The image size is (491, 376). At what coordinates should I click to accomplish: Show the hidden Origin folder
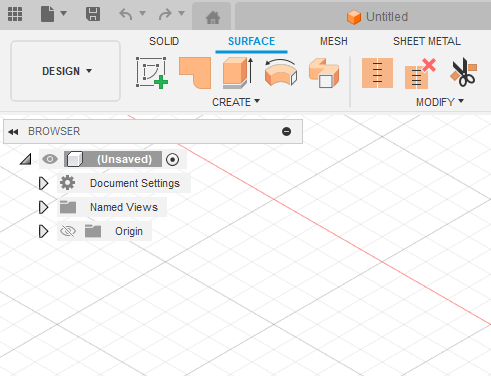click(x=68, y=231)
